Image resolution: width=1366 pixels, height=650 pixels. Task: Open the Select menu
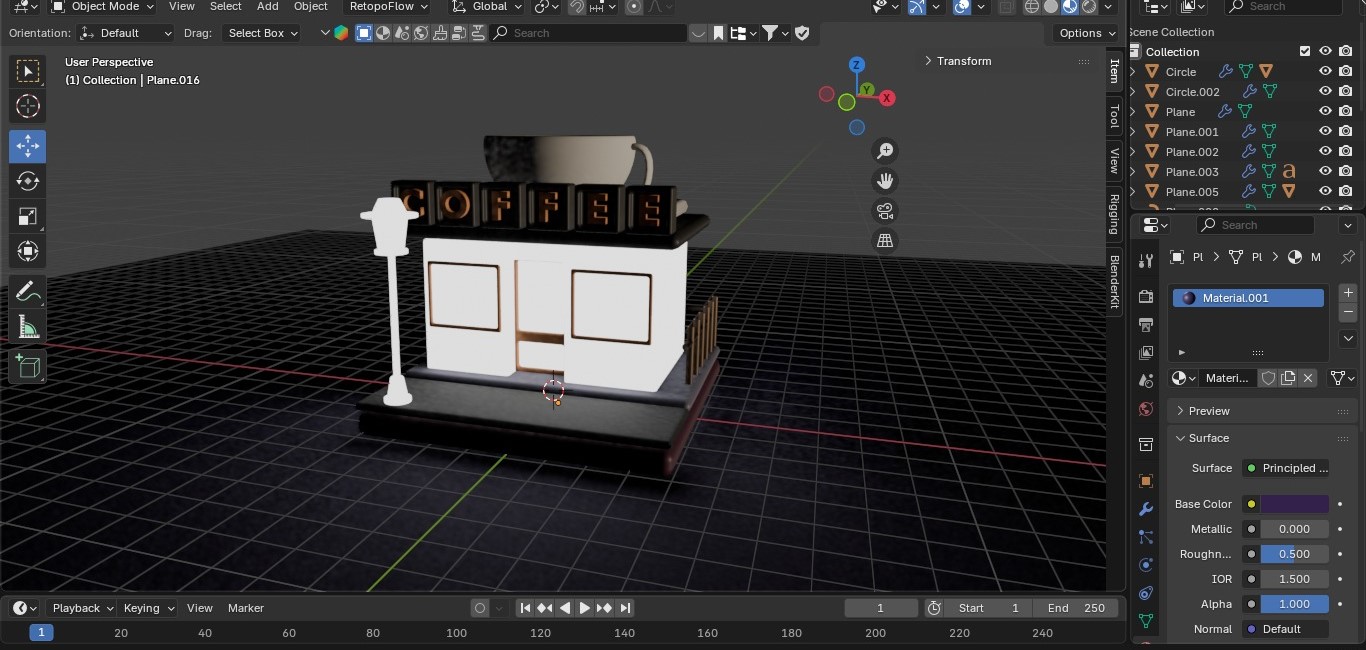[x=226, y=6]
